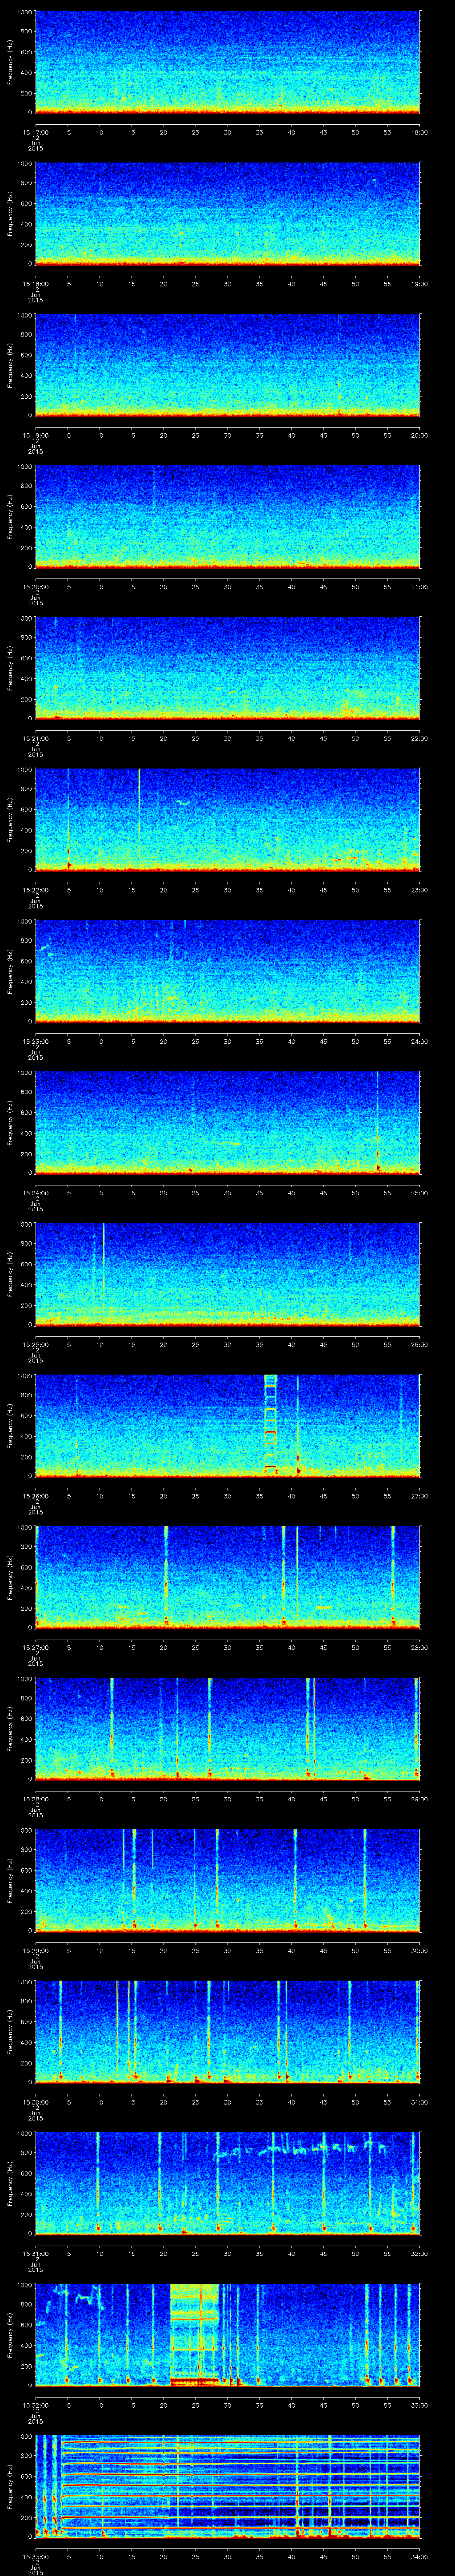Click the 15:28:00 start time label

click(x=35, y=1799)
